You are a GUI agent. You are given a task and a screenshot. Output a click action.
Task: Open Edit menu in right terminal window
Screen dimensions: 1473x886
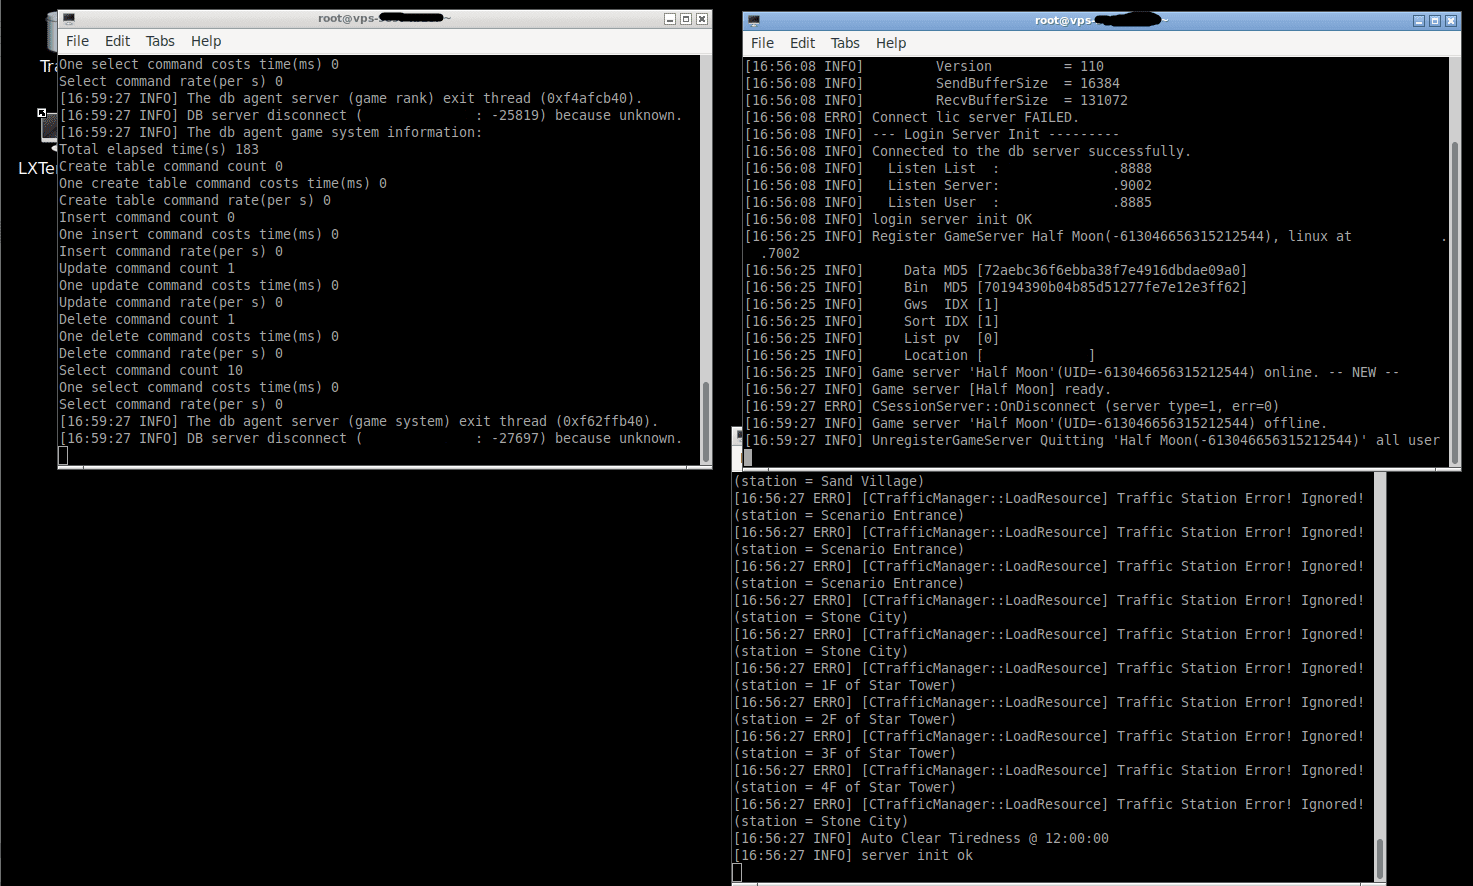coord(802,43)
